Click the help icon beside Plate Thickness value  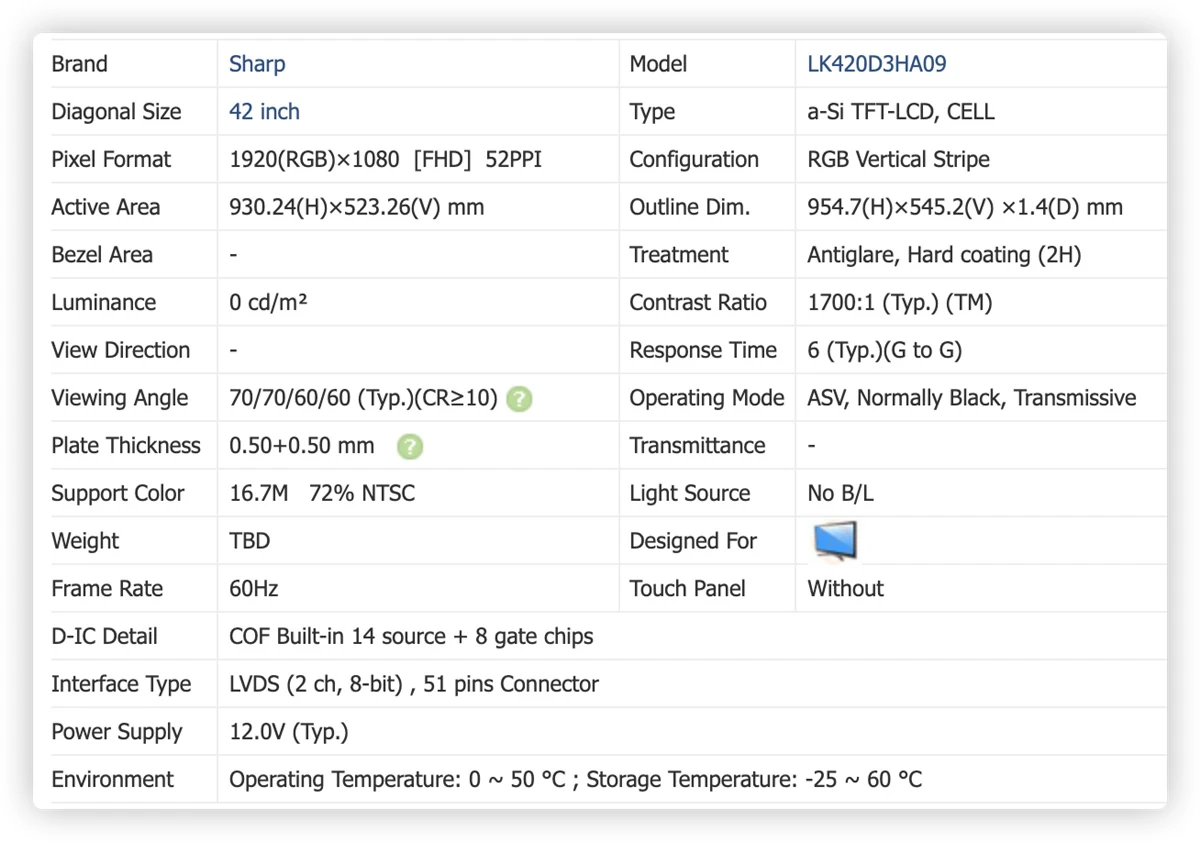[410, 446]
